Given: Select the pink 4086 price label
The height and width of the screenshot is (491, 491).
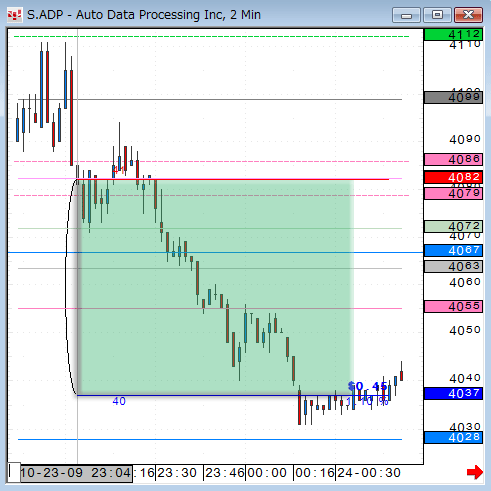Looking at the screenshot, I should click(453, 159).
